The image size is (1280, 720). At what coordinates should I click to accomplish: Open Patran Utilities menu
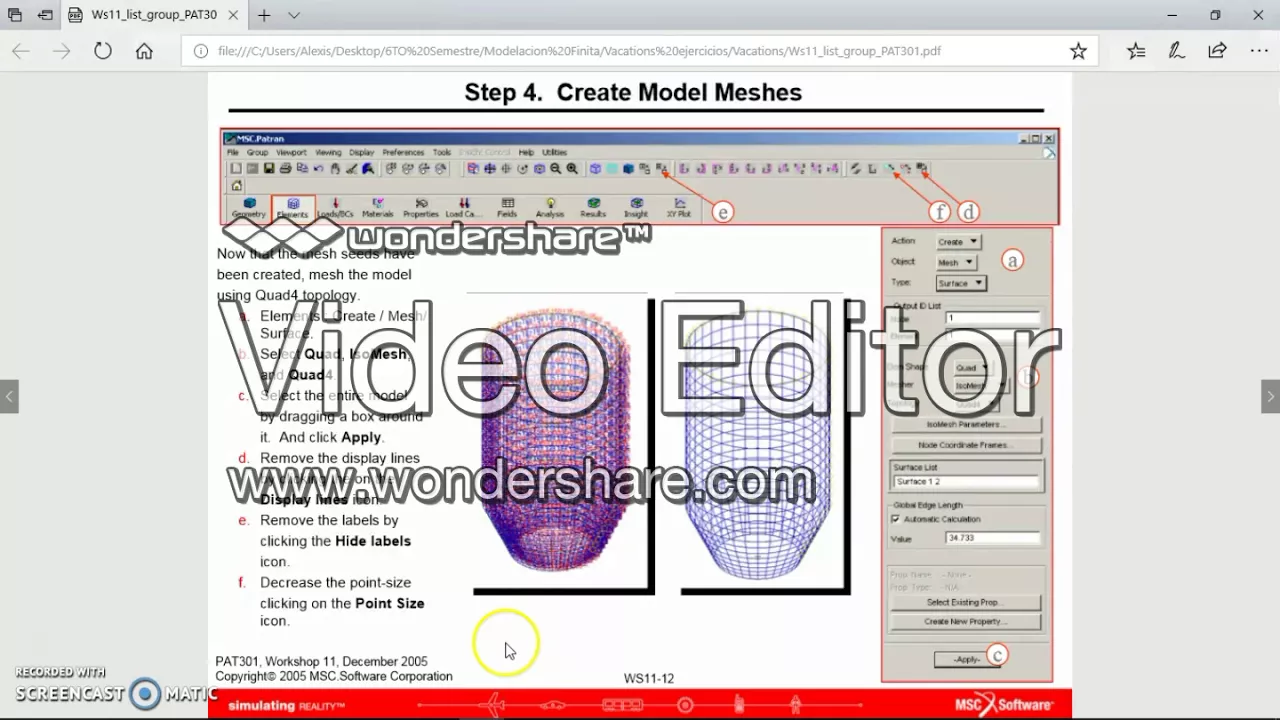tap(554, 152)
